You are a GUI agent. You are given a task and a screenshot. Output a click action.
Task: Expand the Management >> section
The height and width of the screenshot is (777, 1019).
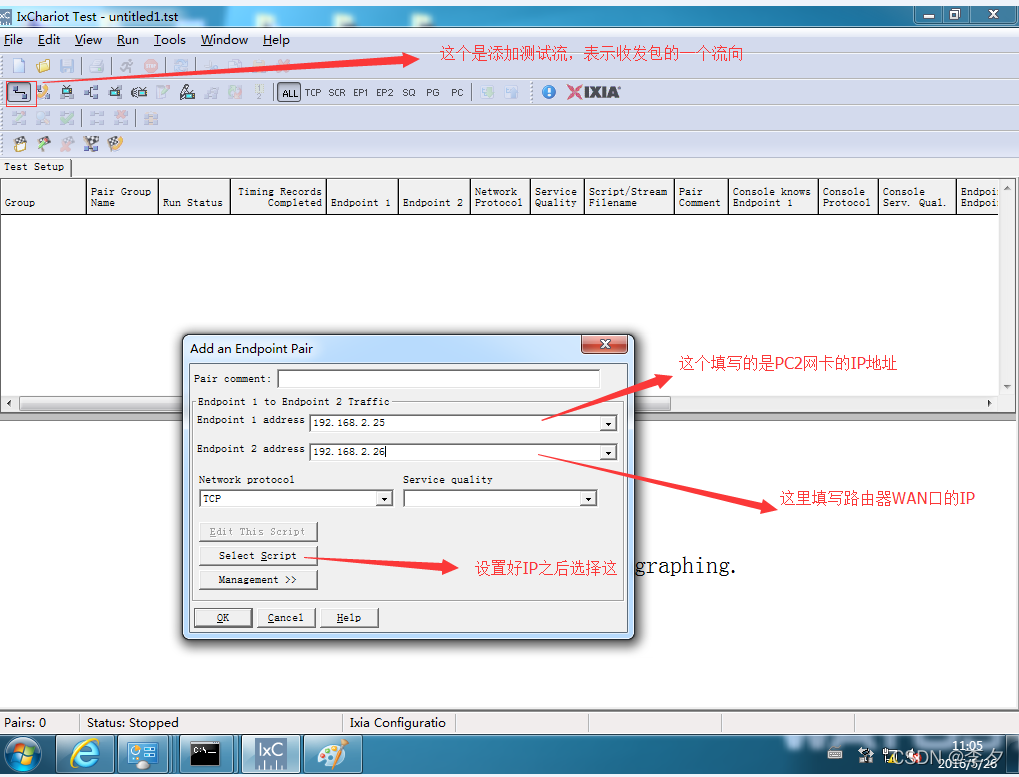point(258,580)
